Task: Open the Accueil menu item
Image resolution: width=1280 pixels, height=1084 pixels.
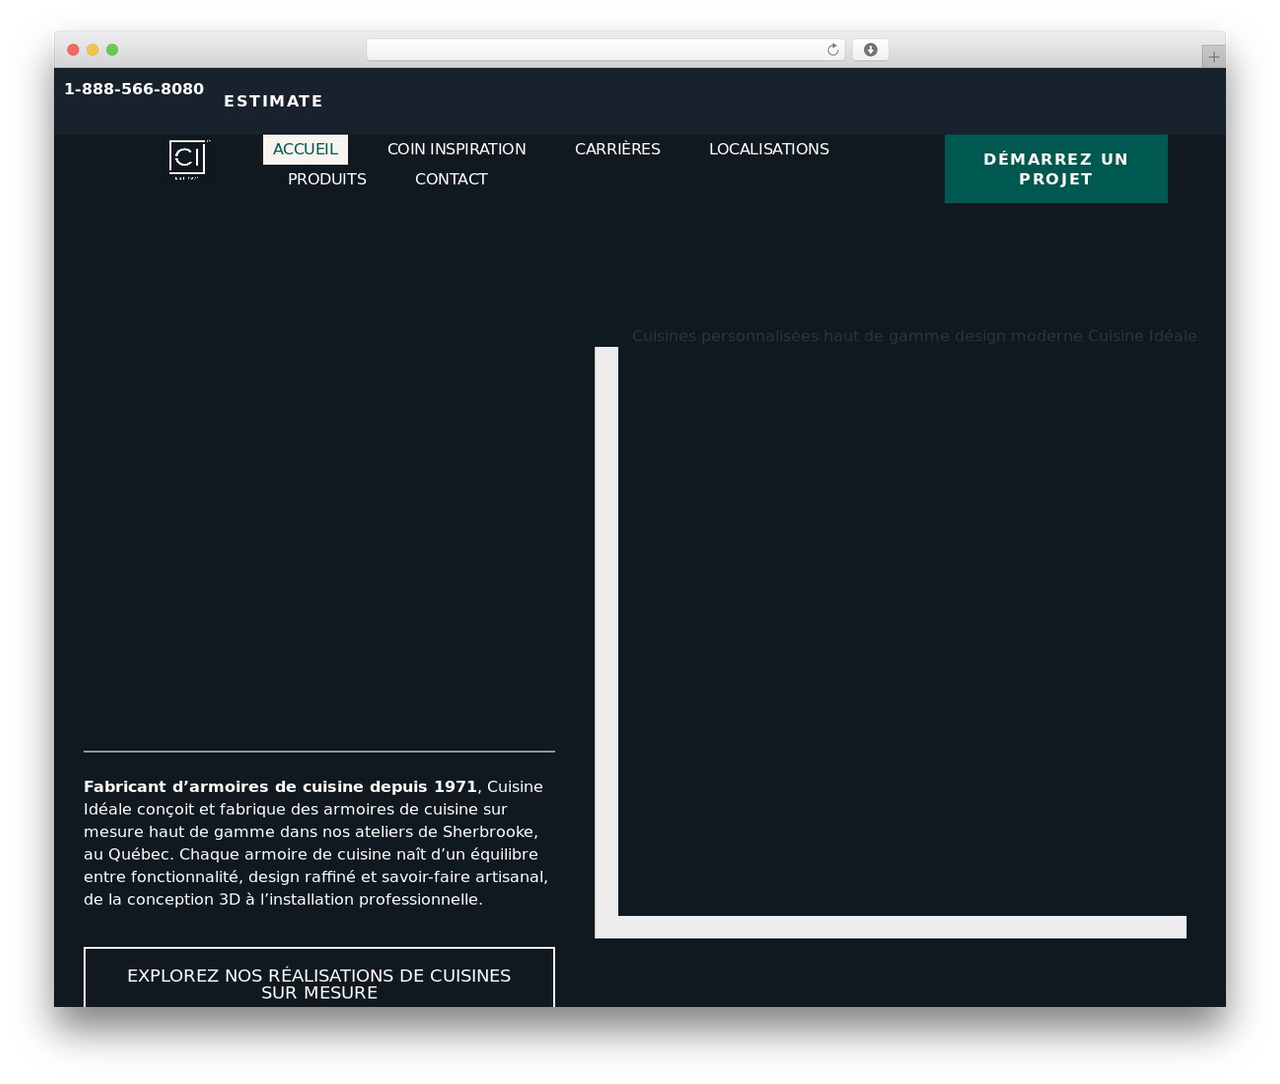Action: pyautogui.click(x=305, y=149)
